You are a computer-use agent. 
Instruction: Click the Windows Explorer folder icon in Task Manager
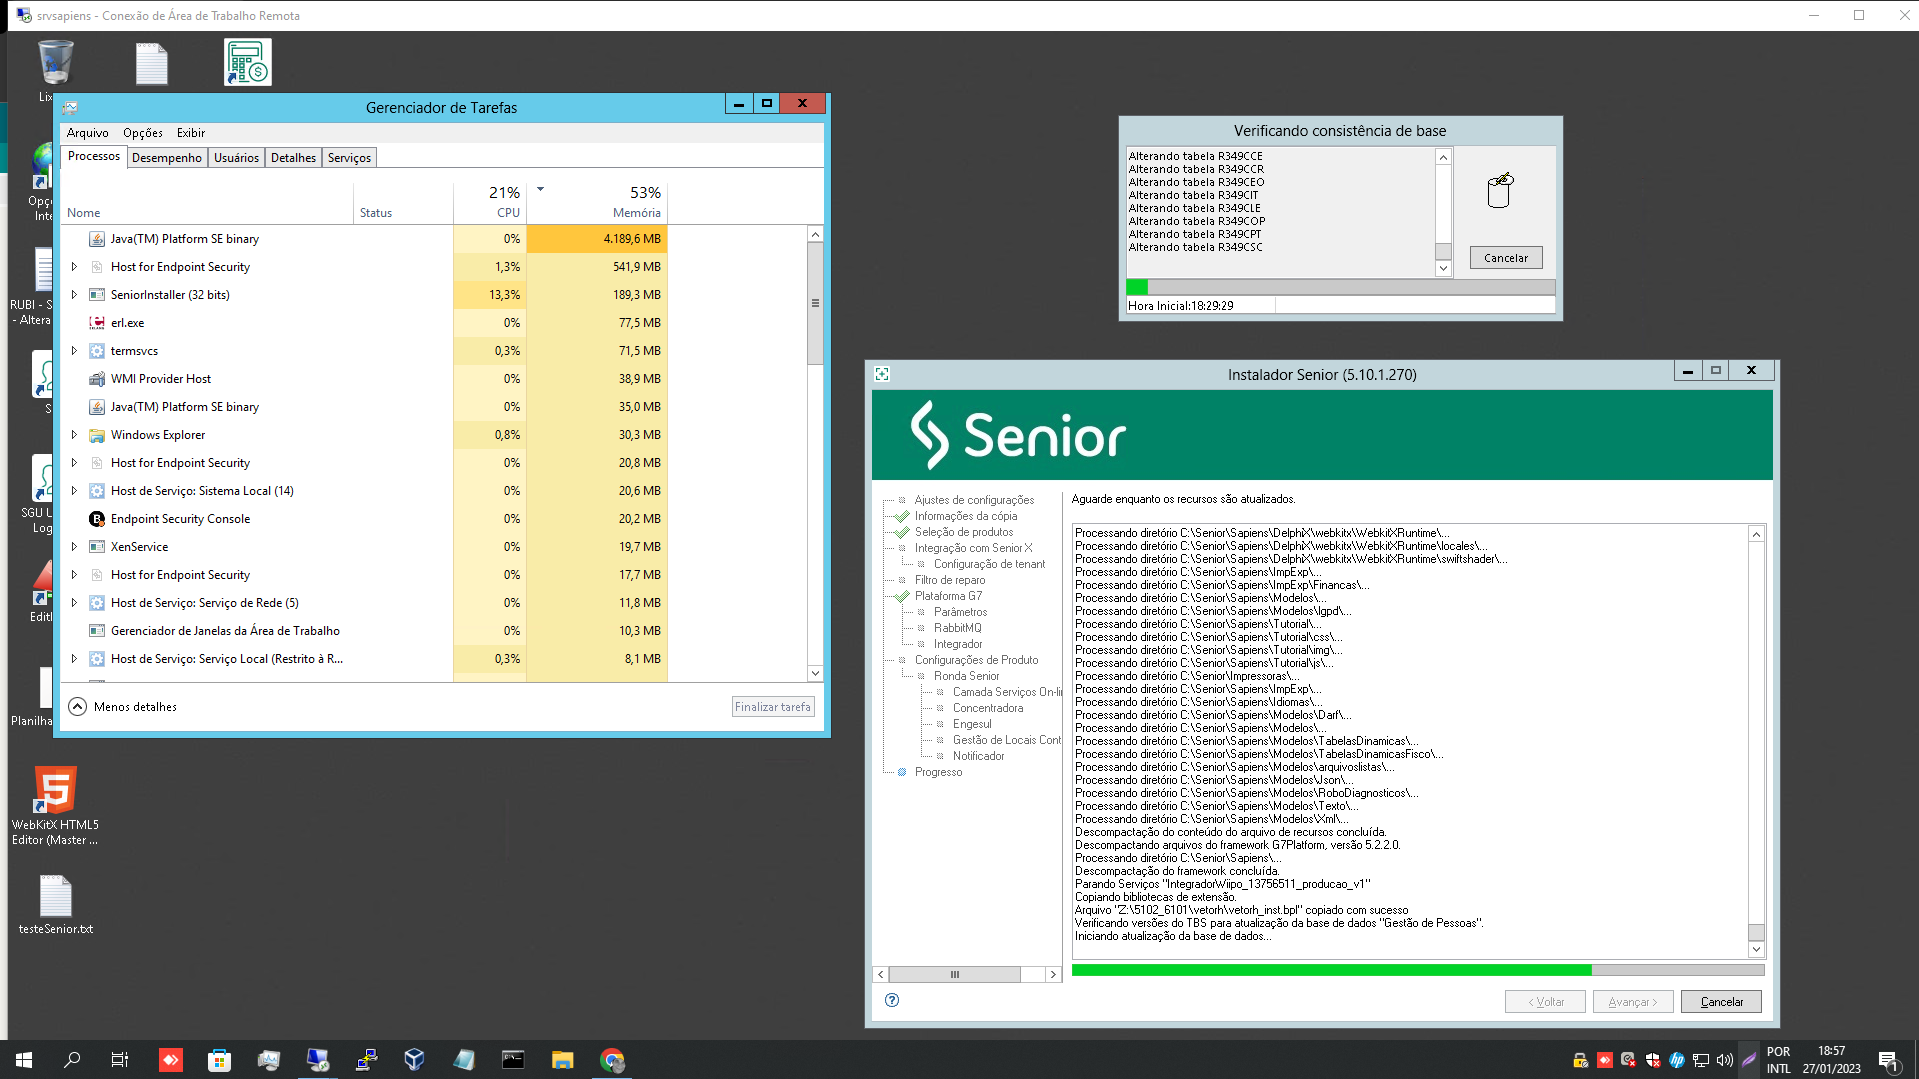pos(97,435)
